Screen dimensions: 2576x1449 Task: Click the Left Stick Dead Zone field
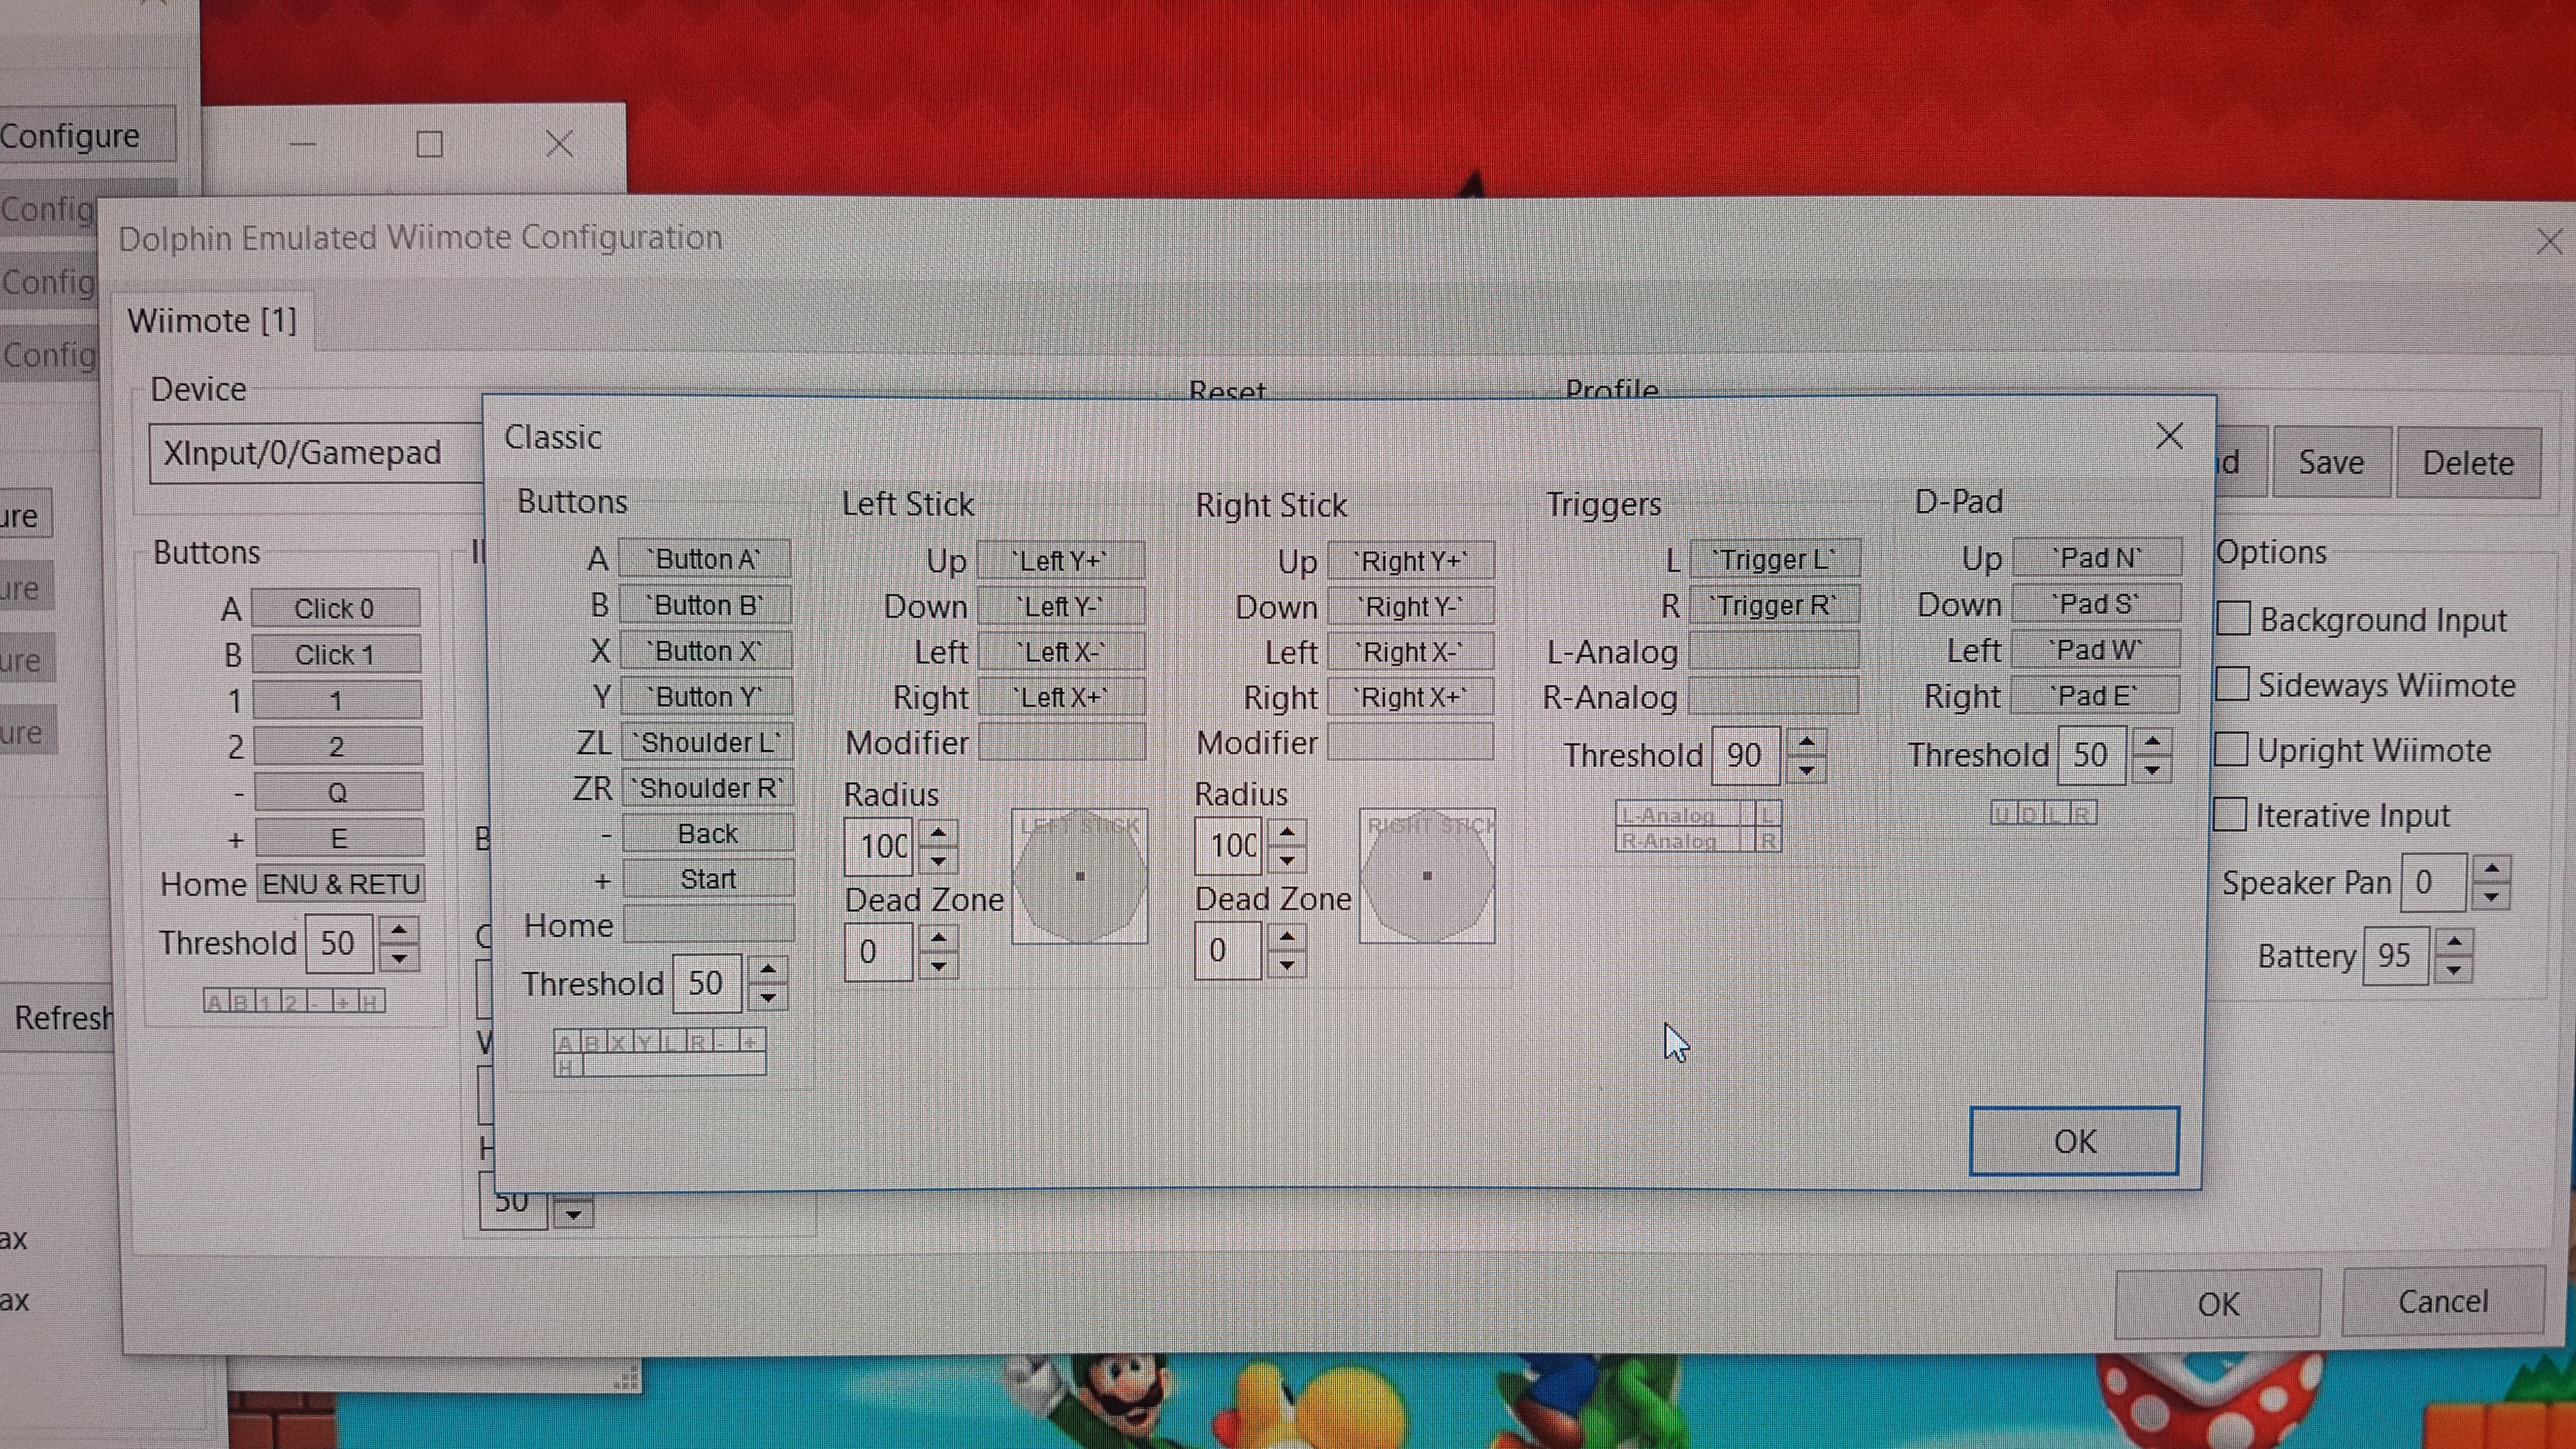(x=879, y=951)
